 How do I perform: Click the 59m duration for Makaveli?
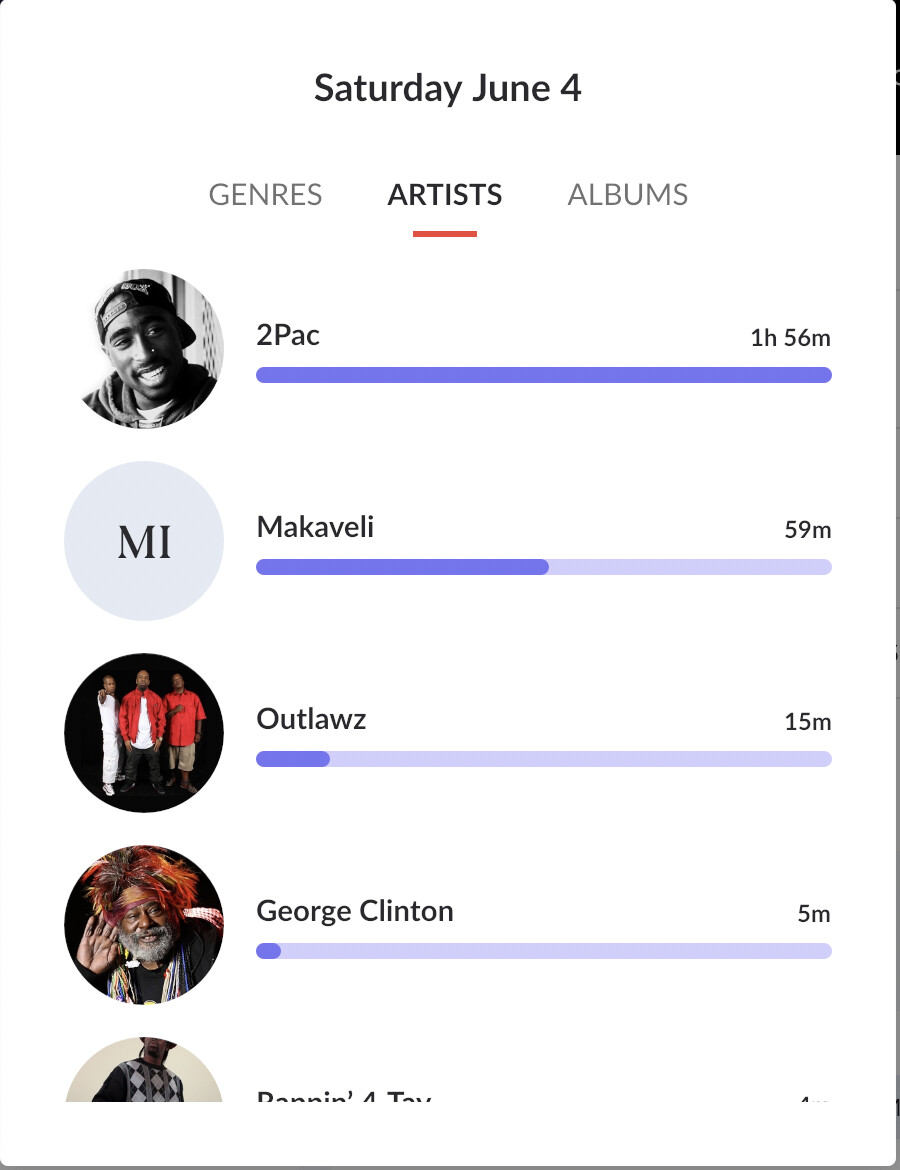coord(807,530)
